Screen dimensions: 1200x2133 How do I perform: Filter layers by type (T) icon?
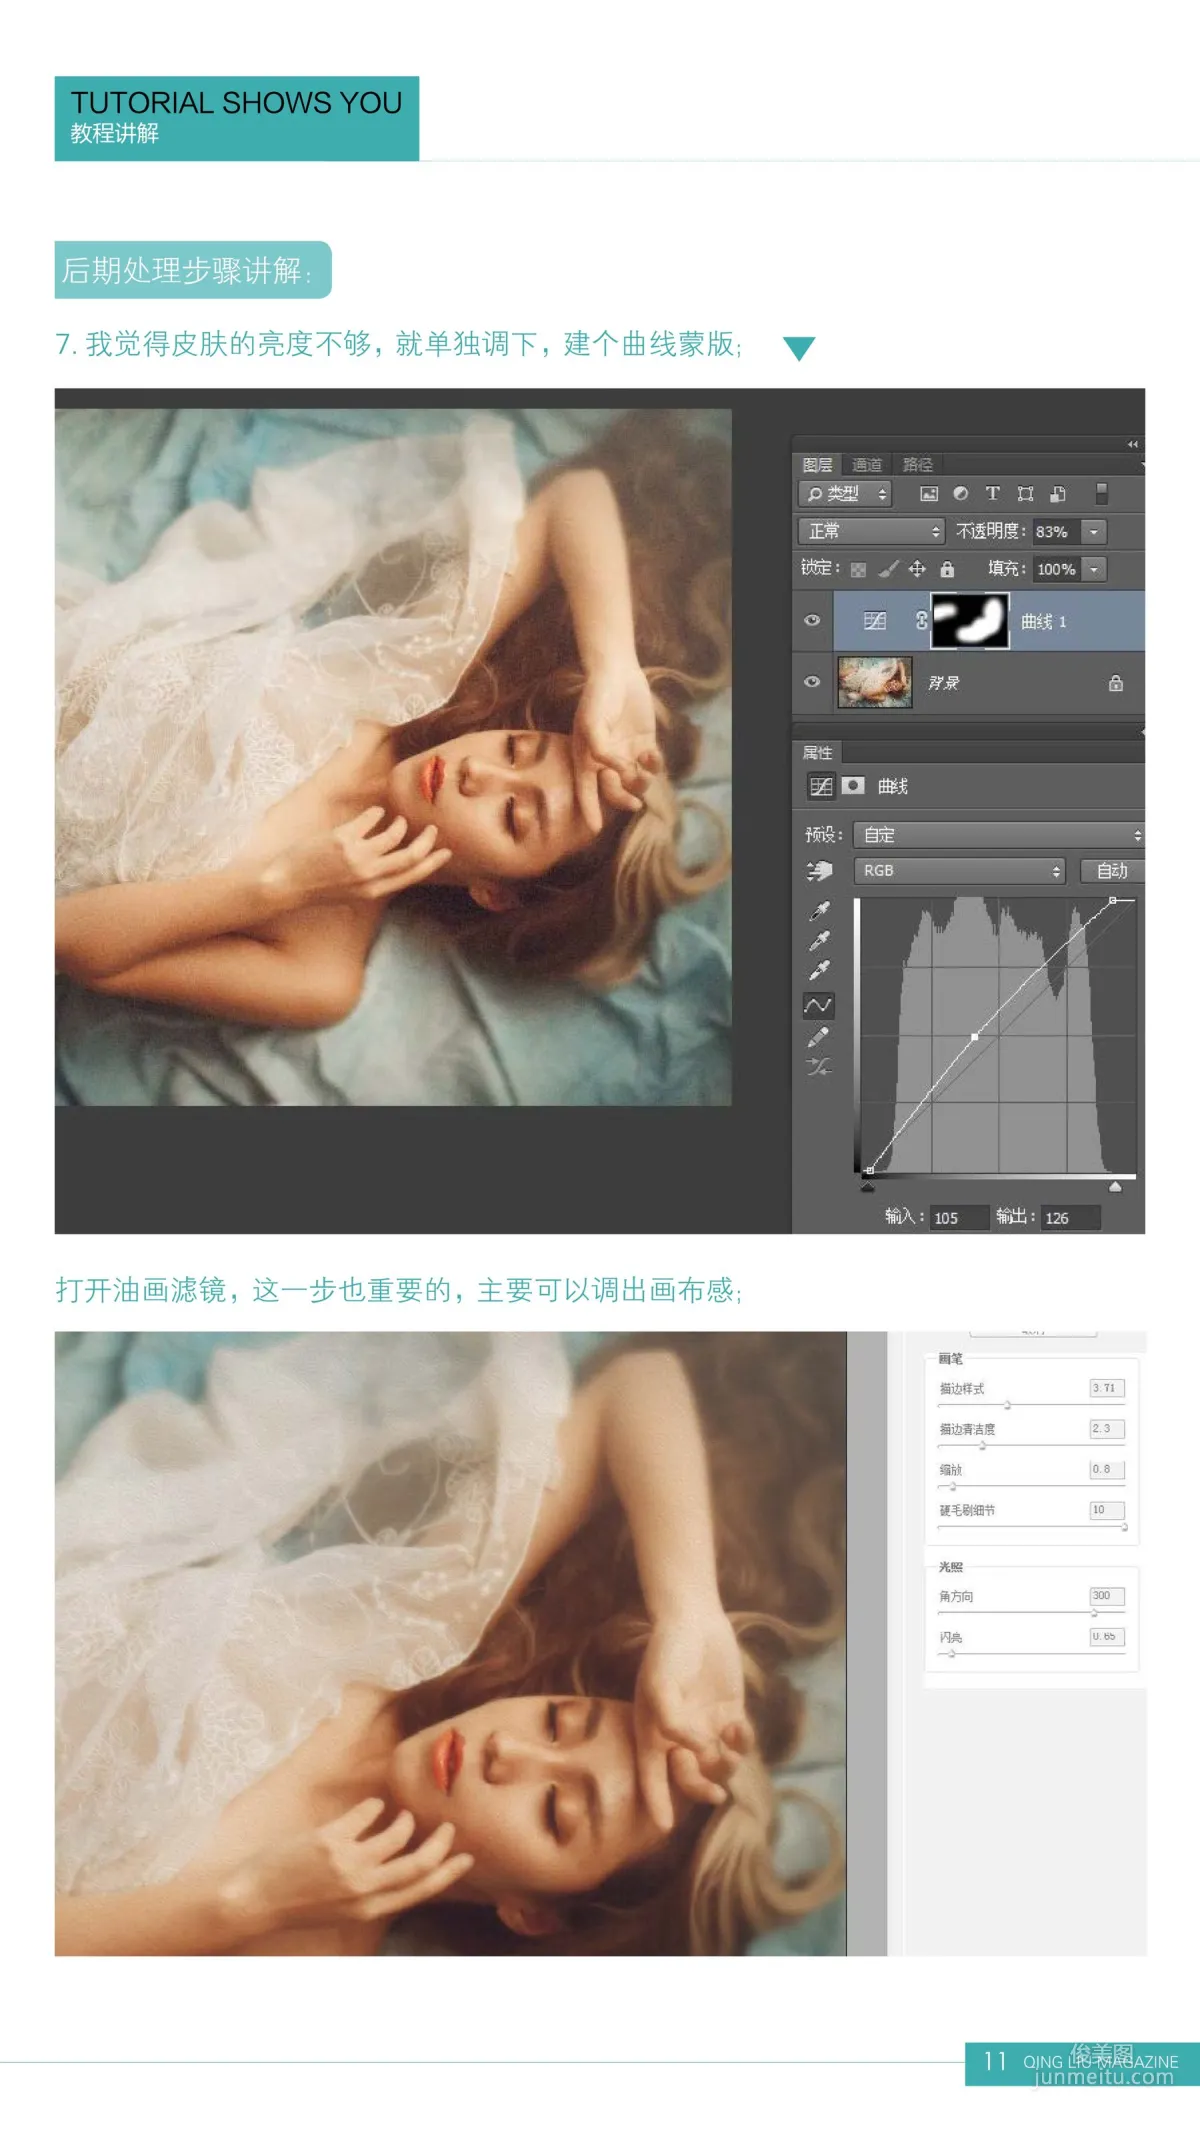pyautogui.click(x=993, y=494)
